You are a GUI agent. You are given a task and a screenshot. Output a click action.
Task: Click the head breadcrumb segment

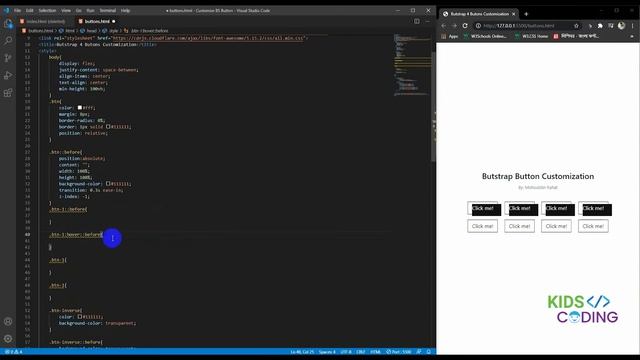(x=89, y=31)
